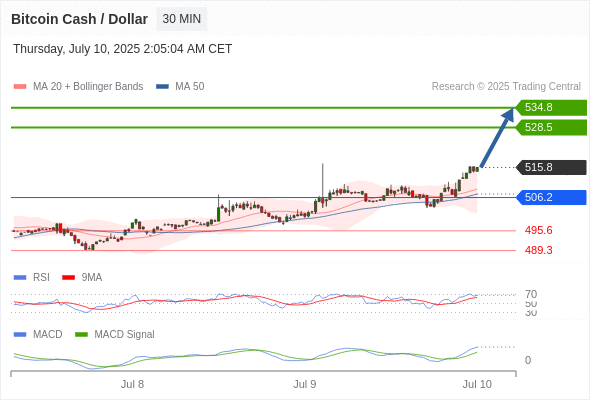Click the 30 MIN timeframe badge
Screen dimensions: 590x400
tap(182, 19)
